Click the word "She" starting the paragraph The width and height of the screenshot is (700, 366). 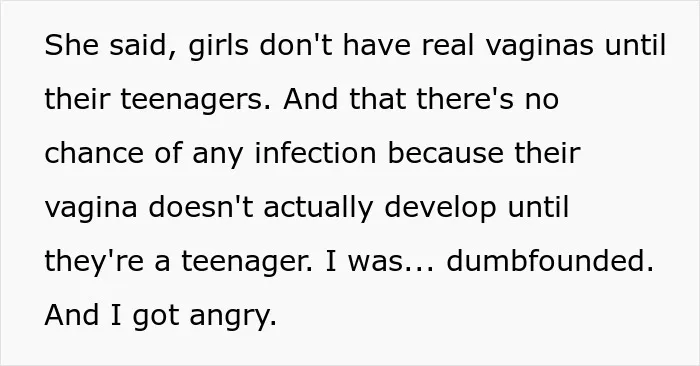71,45
